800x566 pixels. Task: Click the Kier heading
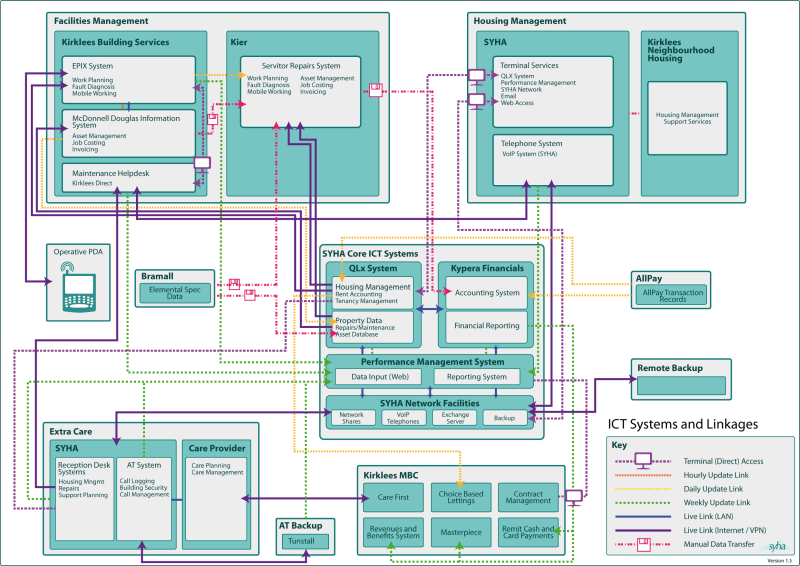[239, 42]
